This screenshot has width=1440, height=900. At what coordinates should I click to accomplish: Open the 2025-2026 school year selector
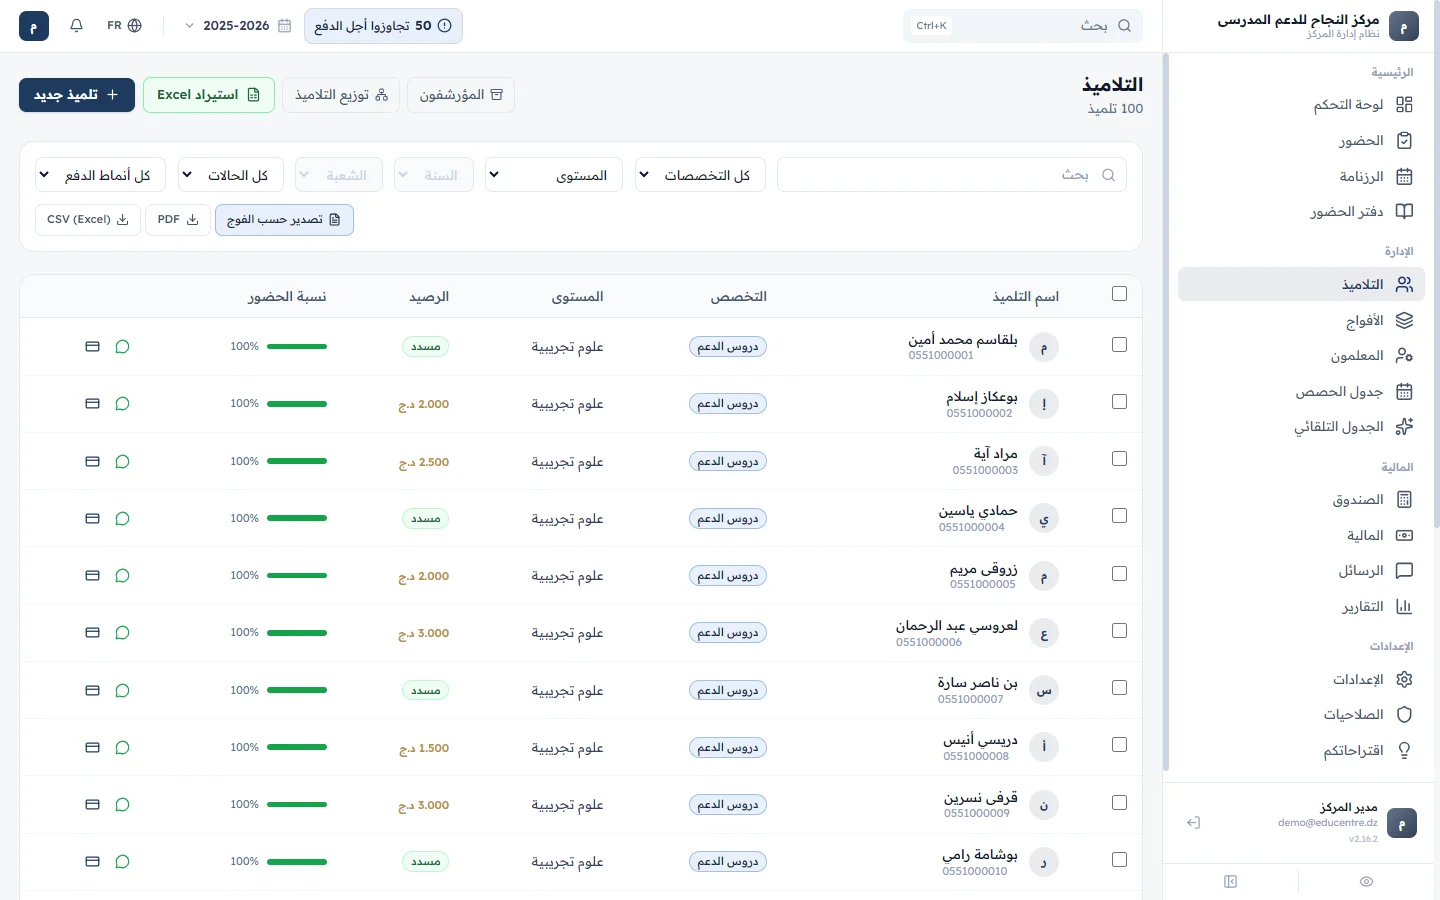click(238, 26)
